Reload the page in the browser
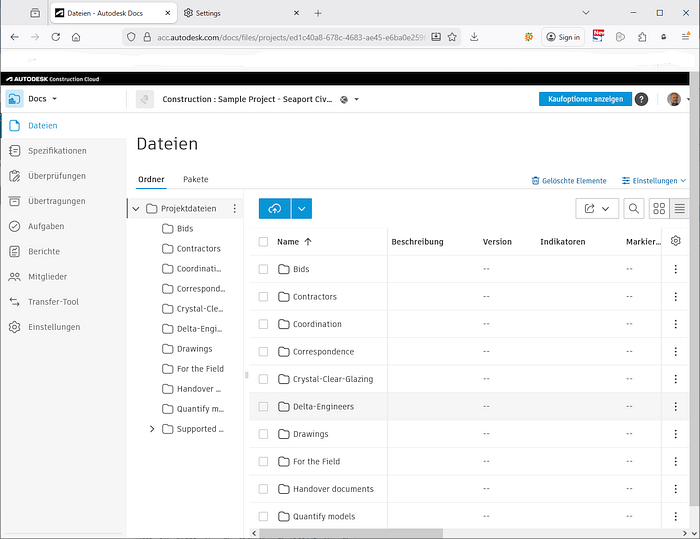 [x=55, y=37]
